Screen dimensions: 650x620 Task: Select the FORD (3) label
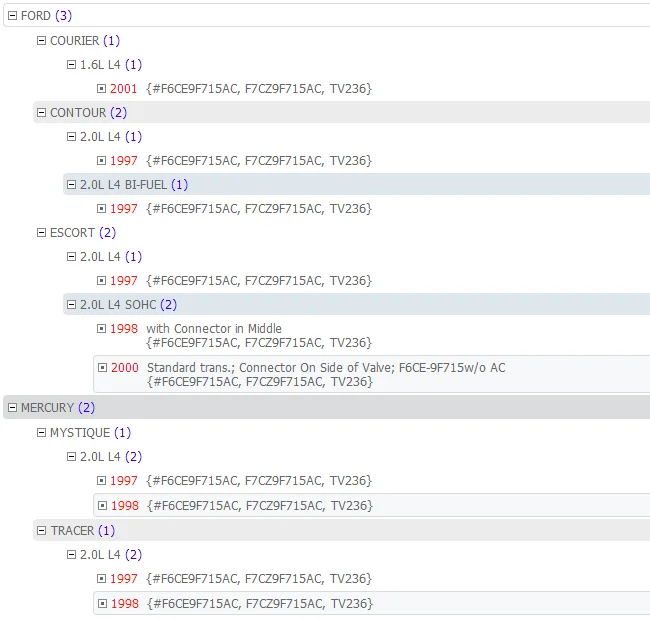[46, 16]
